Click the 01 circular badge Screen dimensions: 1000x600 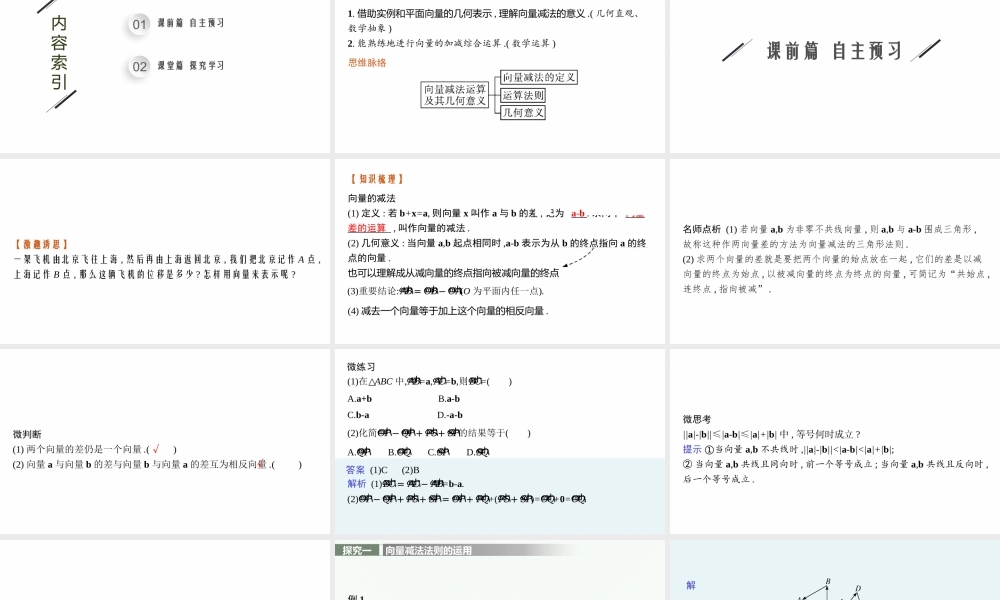pyautogui.click(x=140, y=24)
